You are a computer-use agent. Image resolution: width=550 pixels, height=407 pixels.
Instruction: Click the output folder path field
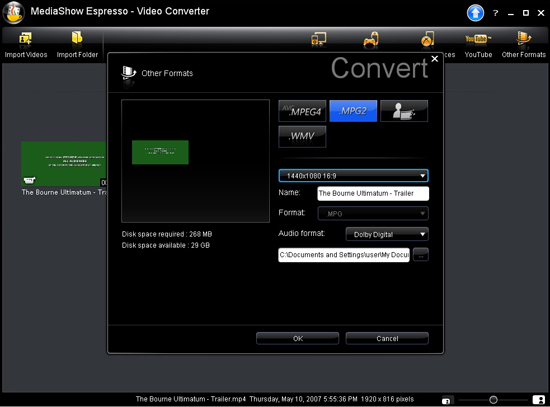344,255
